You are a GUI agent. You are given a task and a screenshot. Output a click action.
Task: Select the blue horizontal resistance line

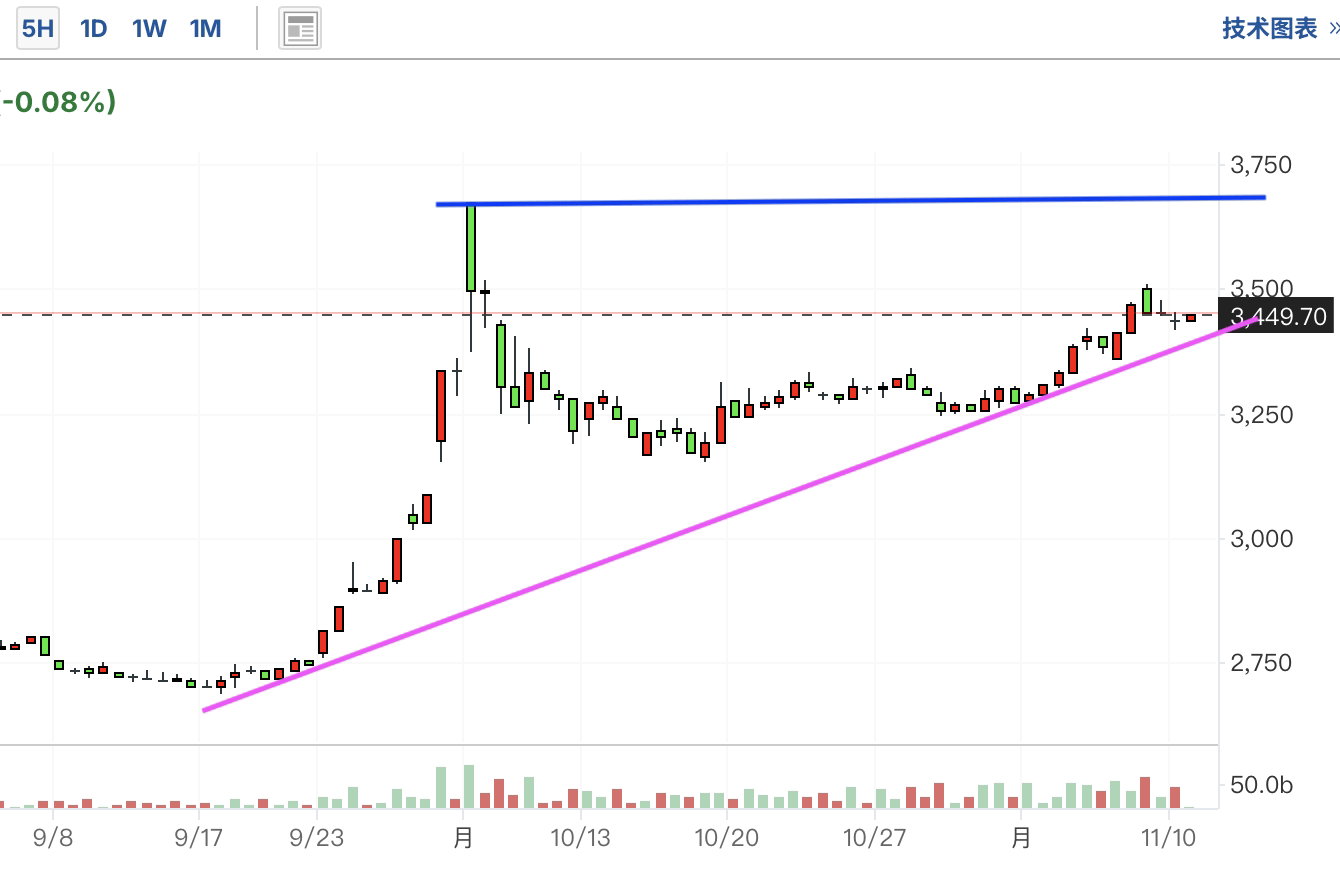pos(851,201)
